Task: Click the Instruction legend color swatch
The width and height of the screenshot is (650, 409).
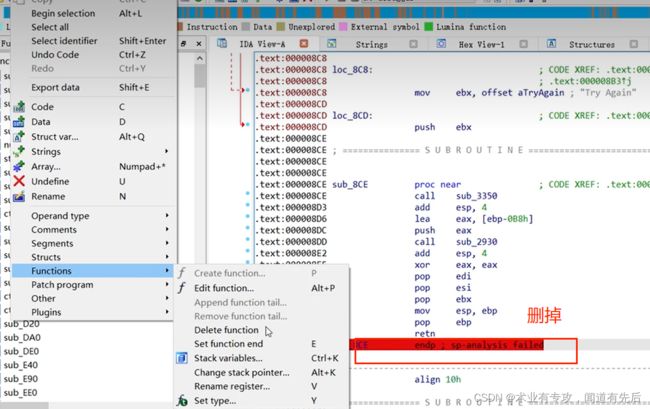Action: (x=180, y=27)
